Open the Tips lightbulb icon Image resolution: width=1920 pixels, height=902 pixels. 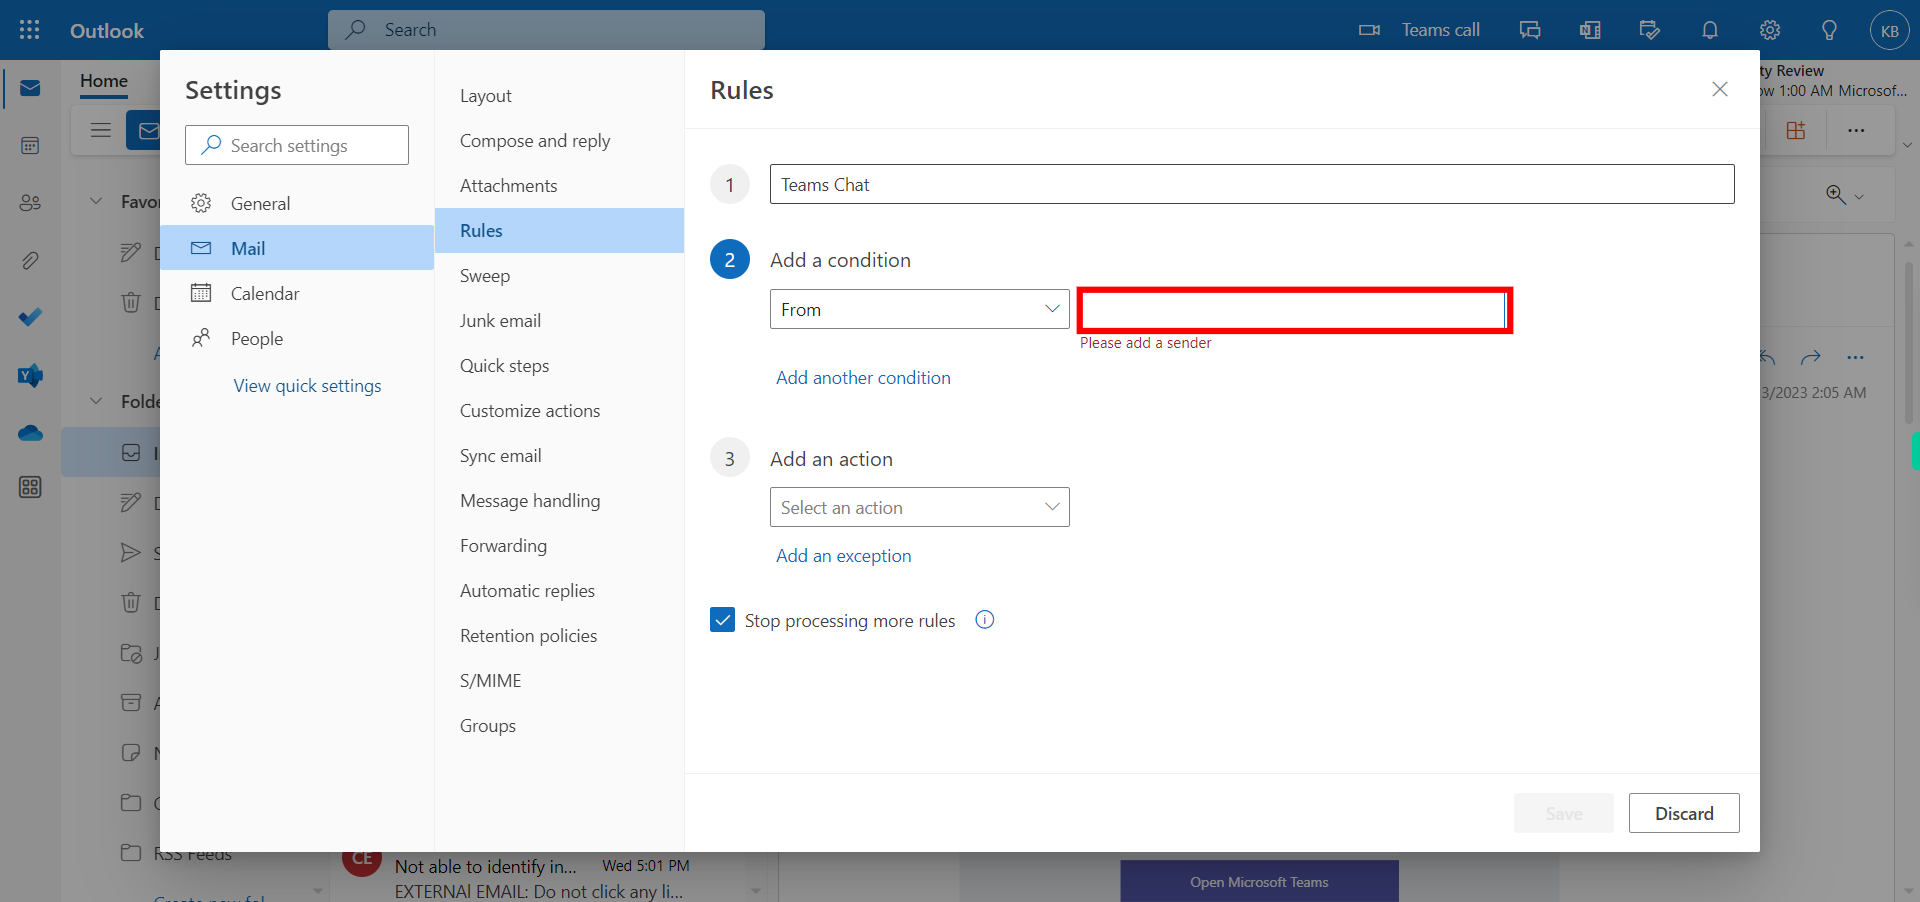1829,30
